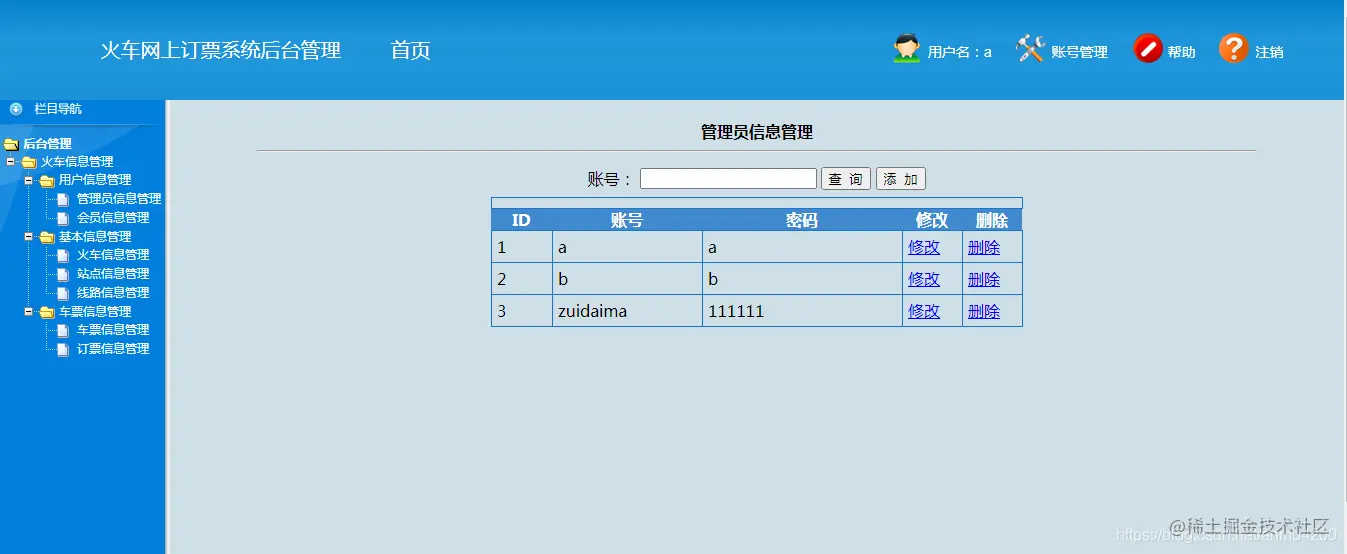Open the 账号管理 tools icon
Viewport: 1347px width, 554px height.
(1030, 48)
